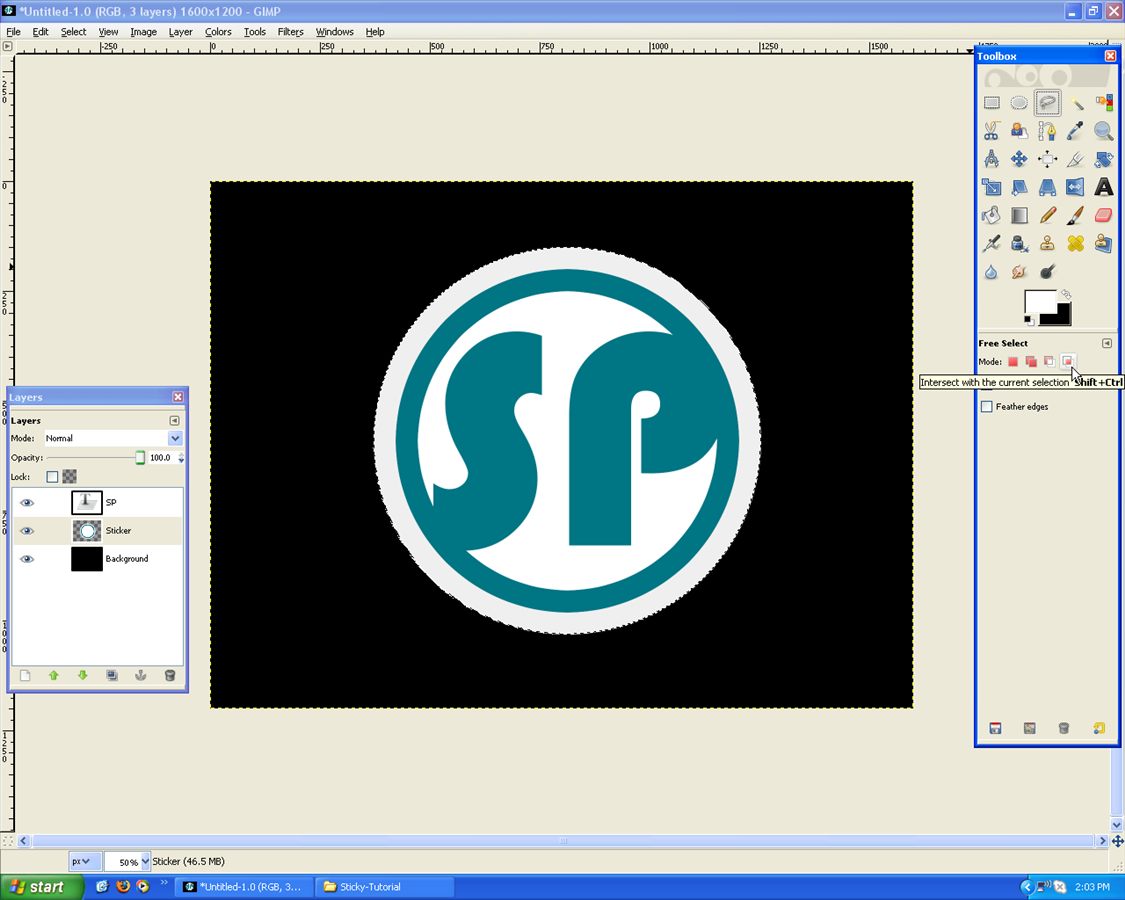Select the Measure compass tool
This screenshot has height=900, width=1125.
[x=992, y=159]
